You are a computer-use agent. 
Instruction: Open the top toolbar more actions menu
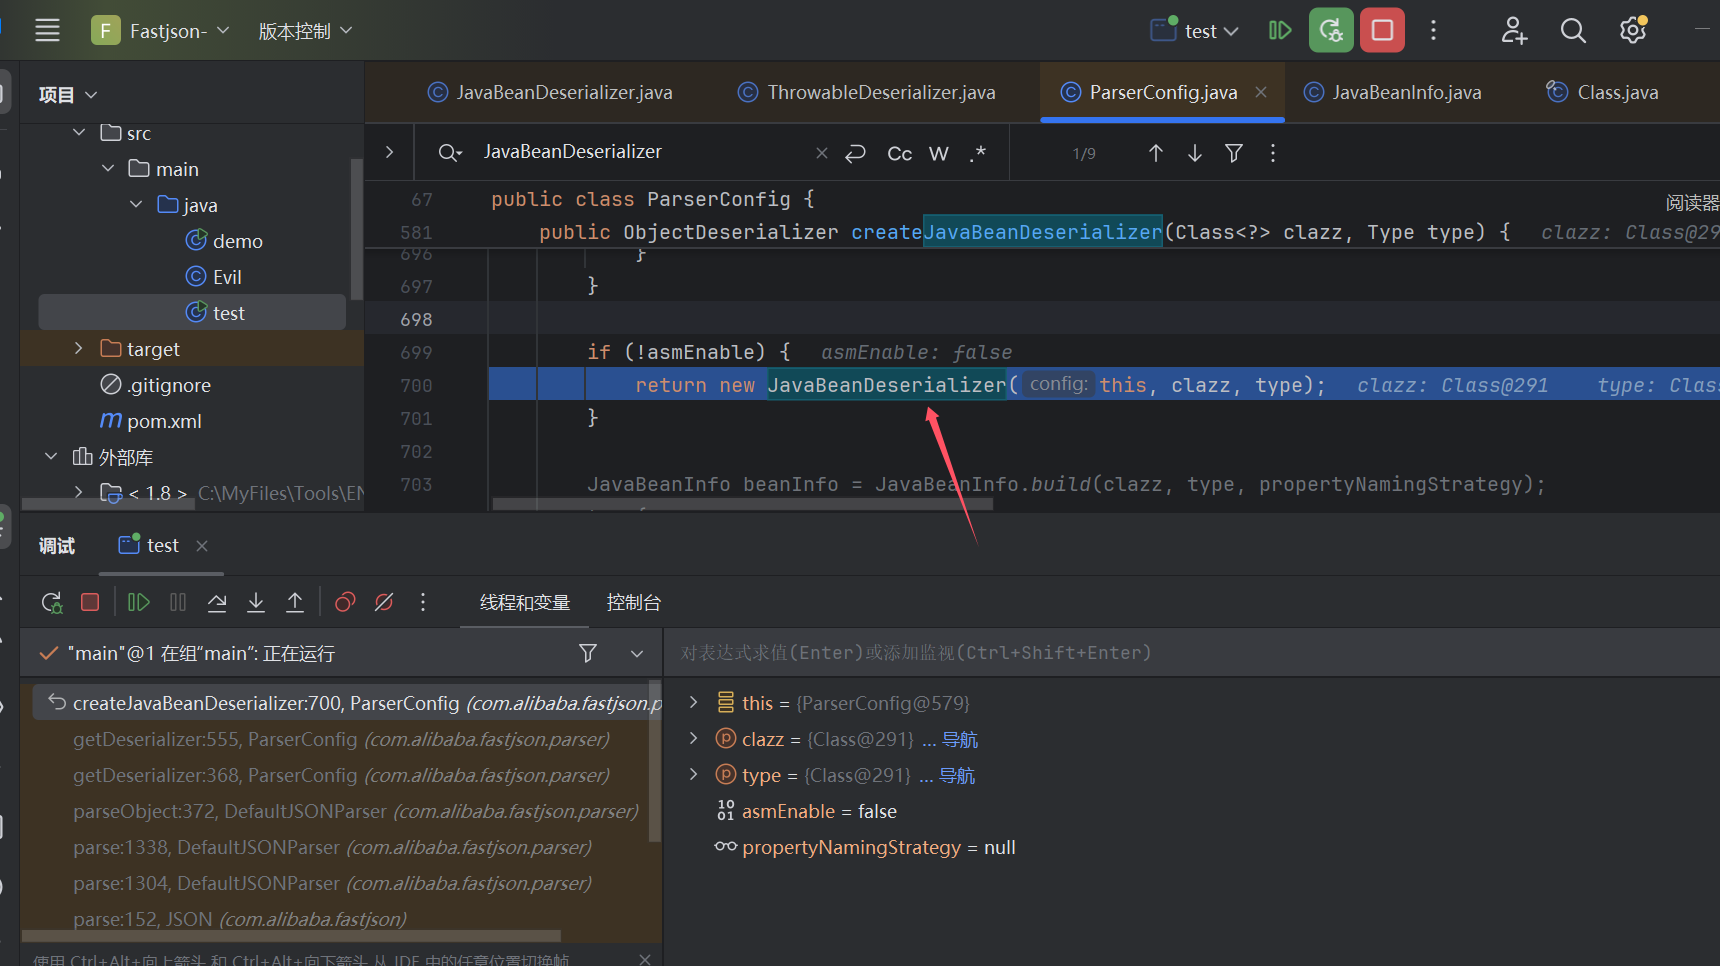pos(1433,31)
